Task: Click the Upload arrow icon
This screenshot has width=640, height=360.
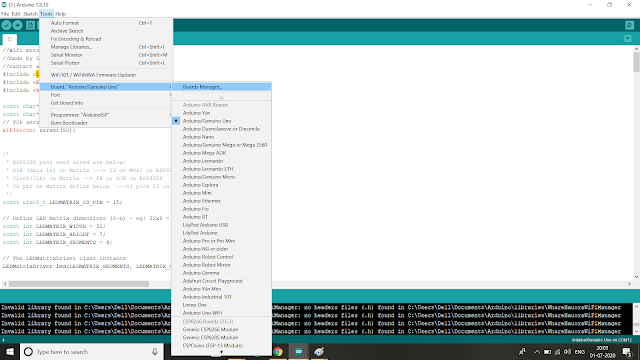Action: coord(18,25)
